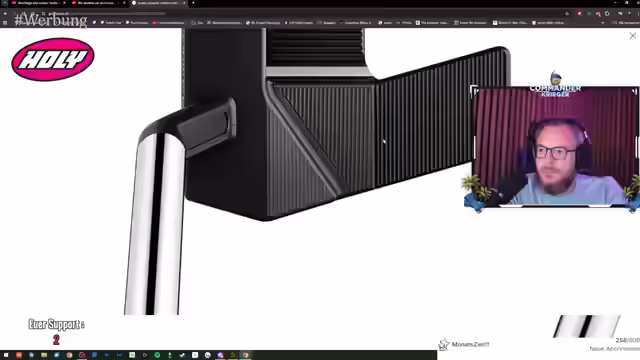Close the enlarged product image overlay
The width and height of the screenshot is (640, 360).
coord(632,36)
